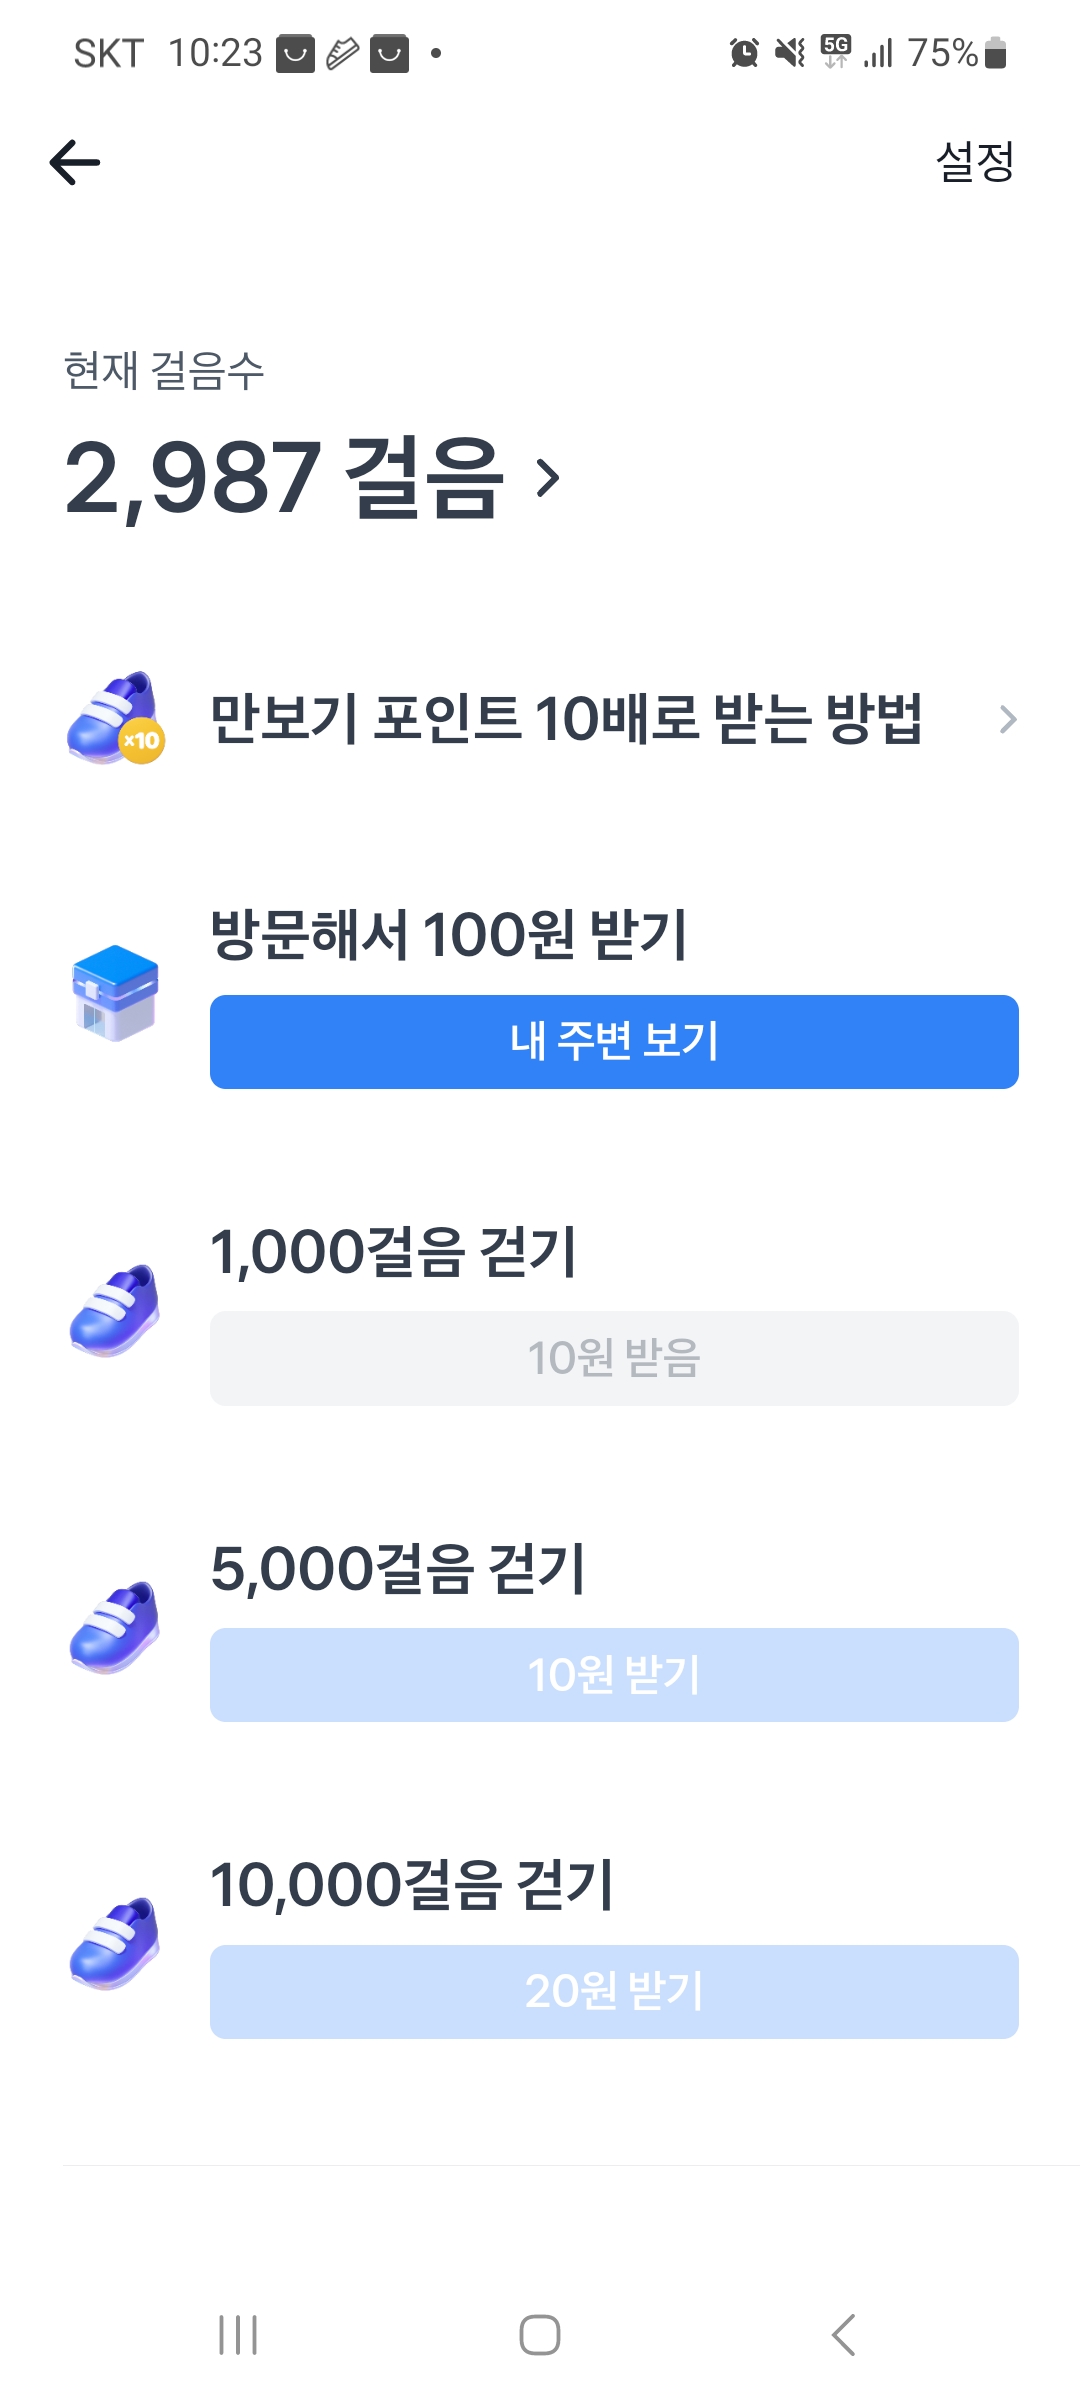Open Android recent apps button
1080x2400 pixels.
[238, 2335]
